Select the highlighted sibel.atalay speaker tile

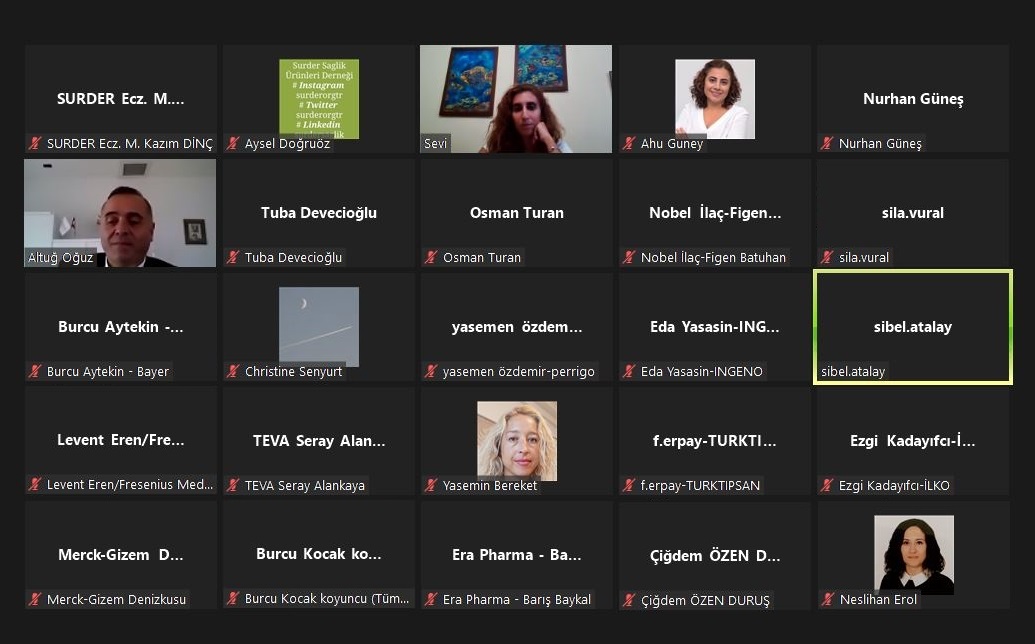coord(912,326)
